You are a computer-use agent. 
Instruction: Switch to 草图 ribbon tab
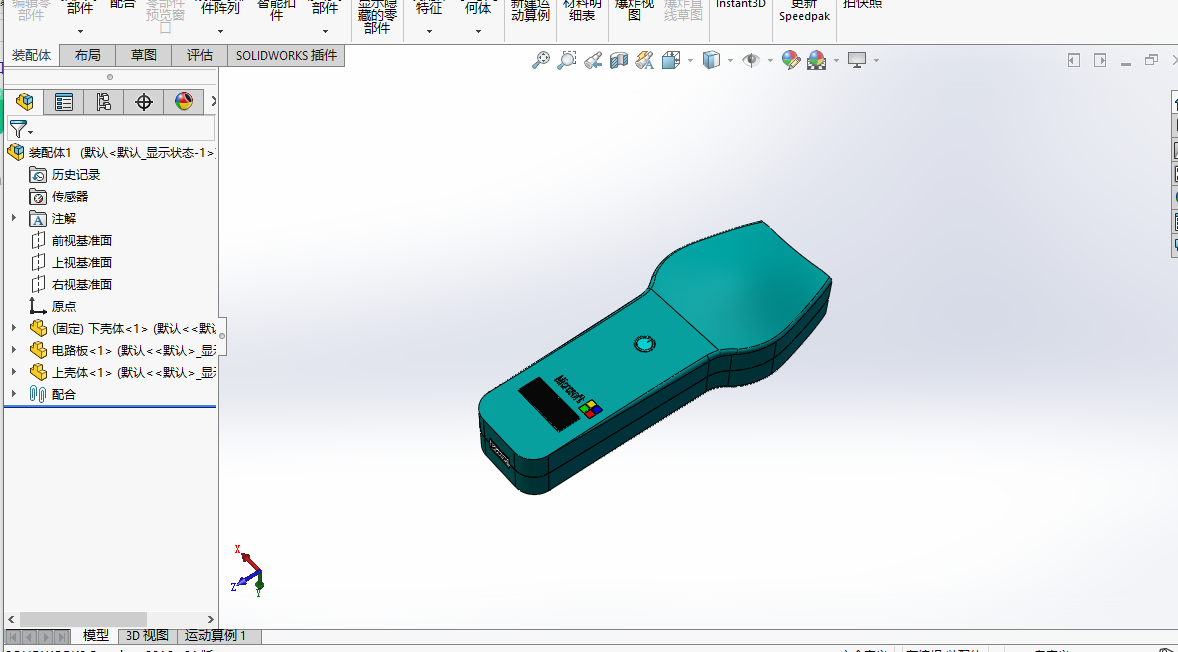(143, 55)
